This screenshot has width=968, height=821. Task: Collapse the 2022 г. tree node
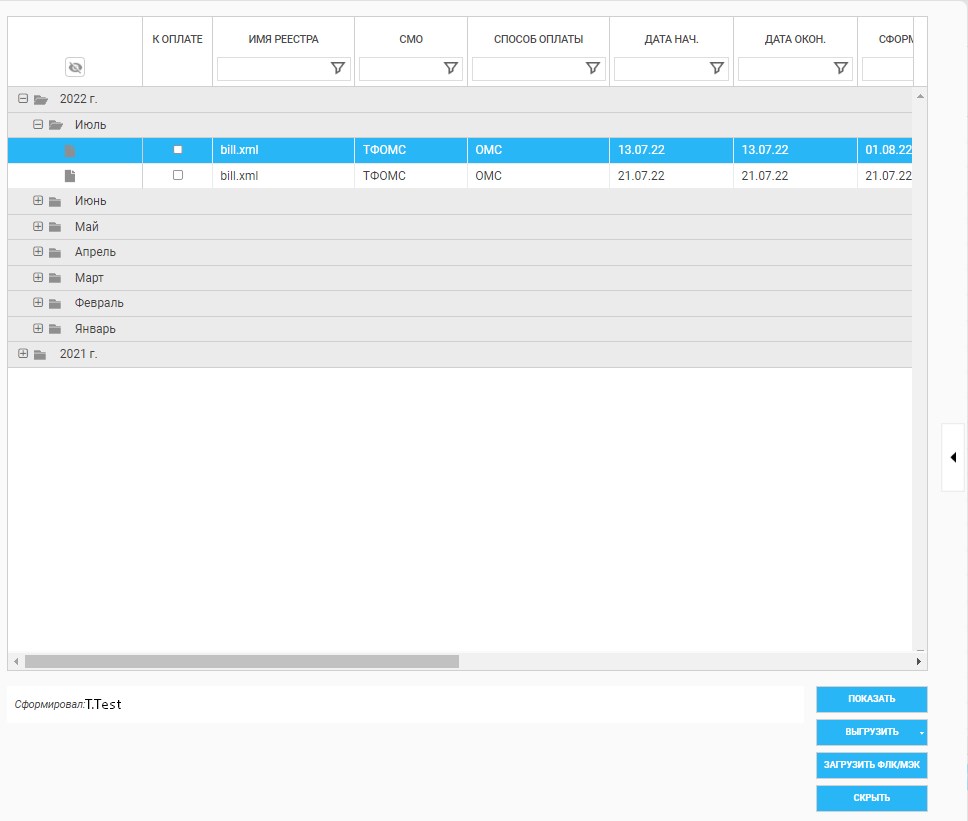(23, 99)
